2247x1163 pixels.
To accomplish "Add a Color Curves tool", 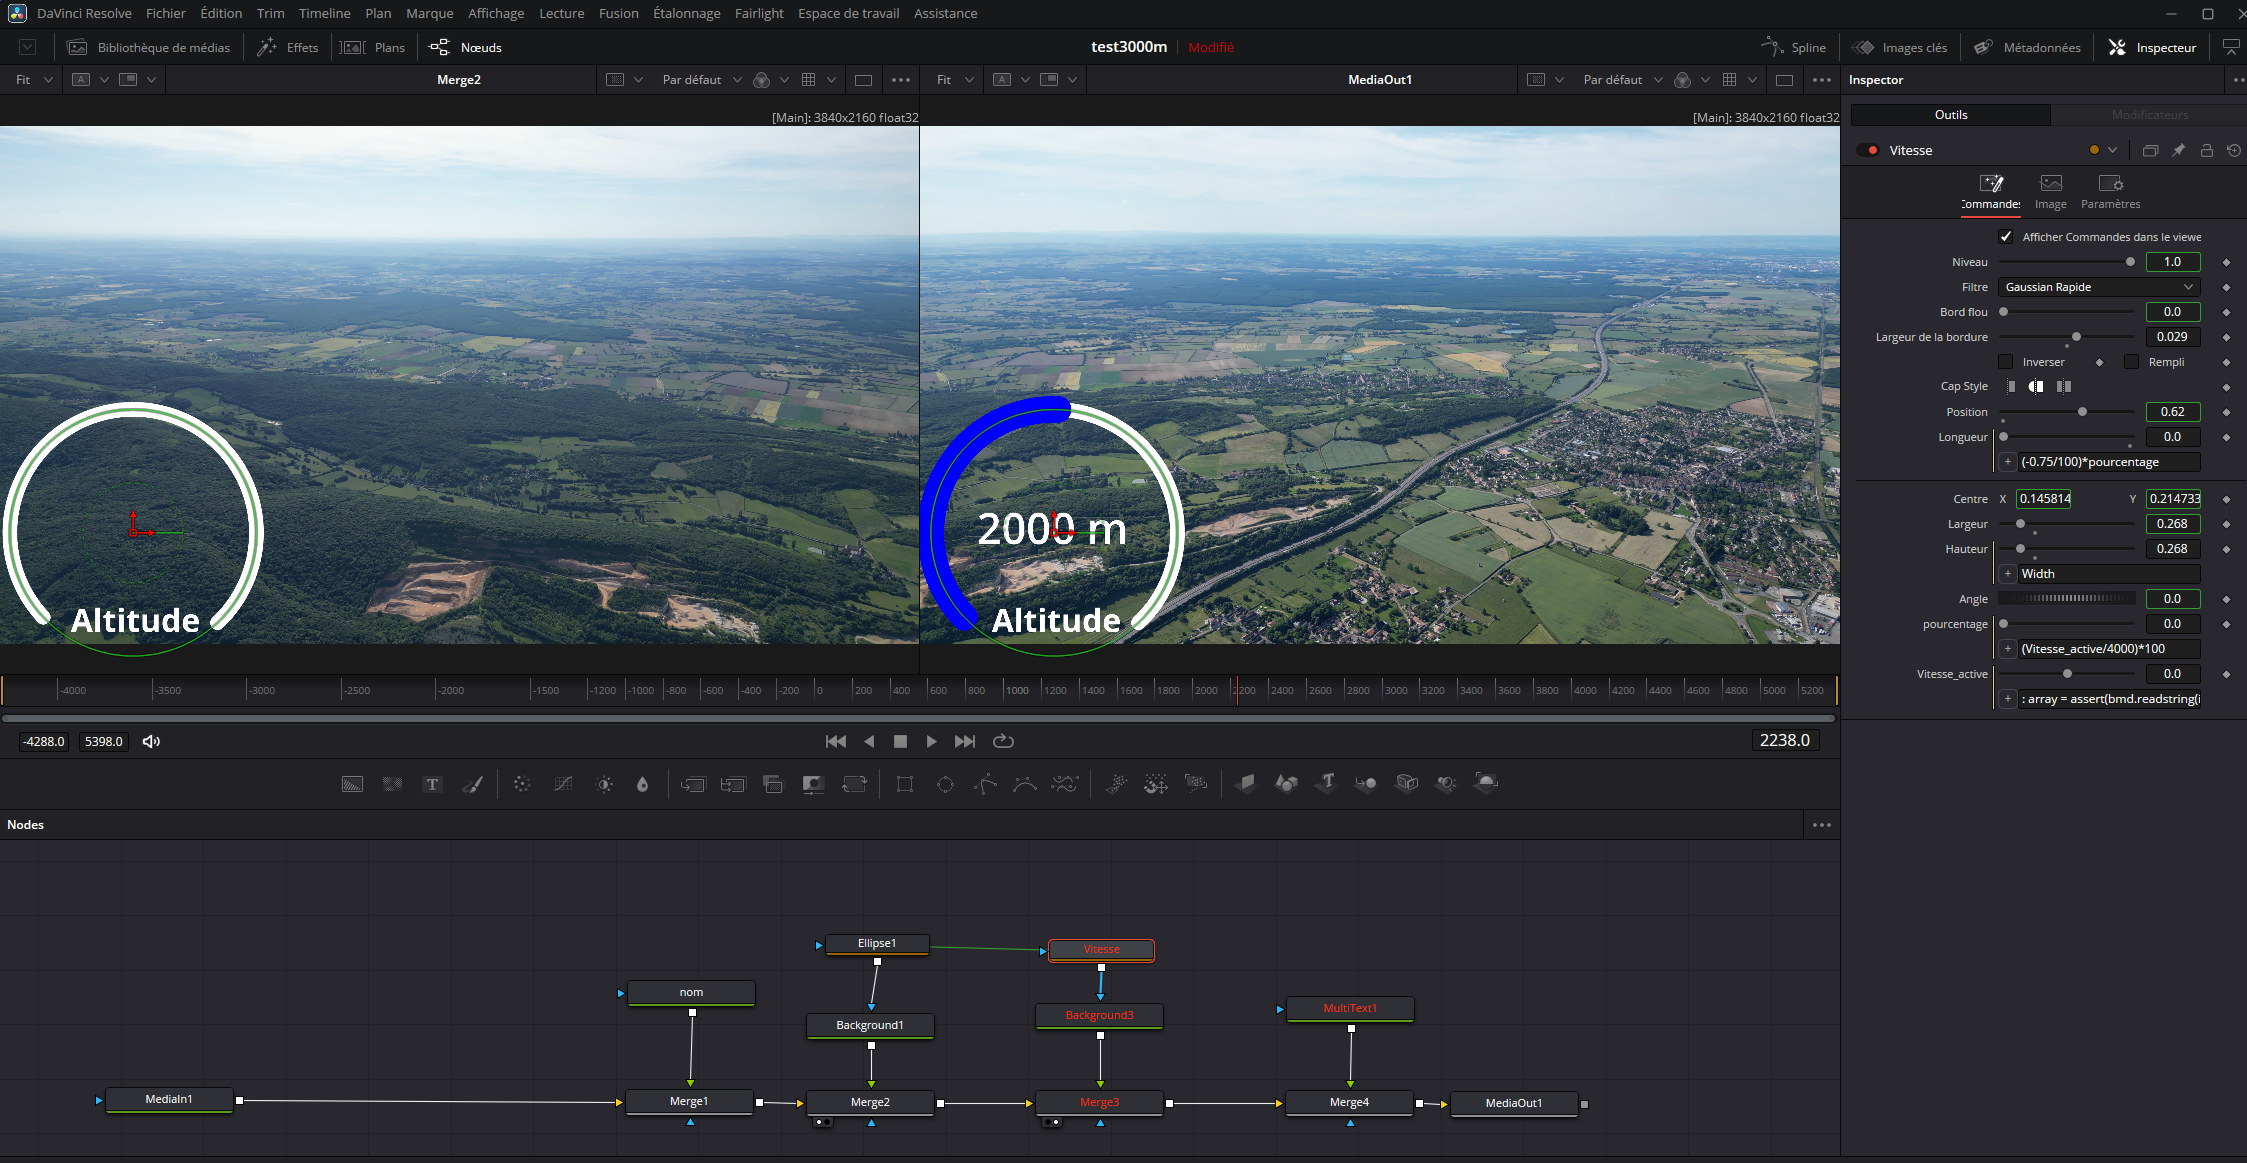I will [x=563, y=784].
